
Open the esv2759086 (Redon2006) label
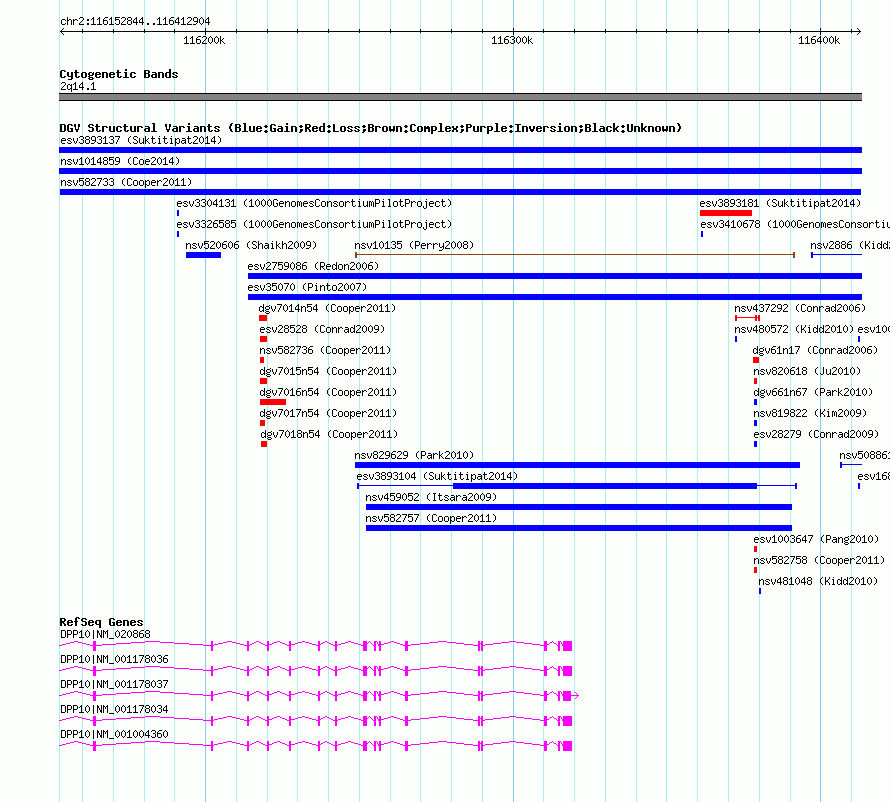313,266
